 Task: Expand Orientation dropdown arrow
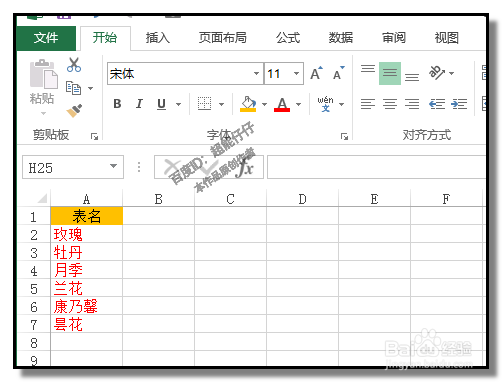coord(452,73)
